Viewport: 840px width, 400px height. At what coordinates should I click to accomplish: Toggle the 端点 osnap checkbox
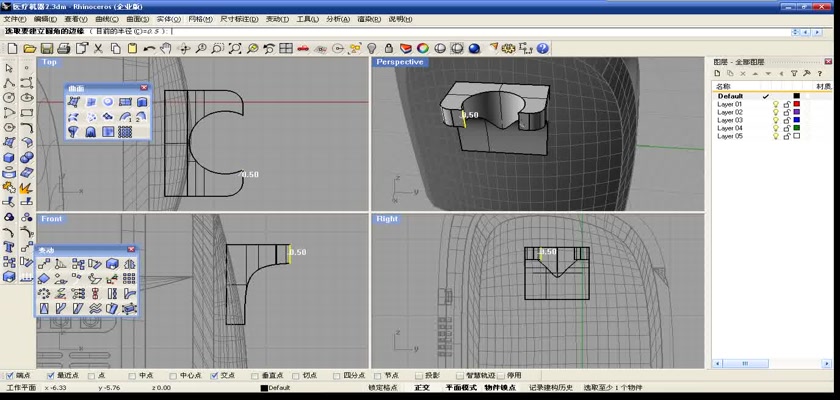pyautogui.click(x=10, y=376)
